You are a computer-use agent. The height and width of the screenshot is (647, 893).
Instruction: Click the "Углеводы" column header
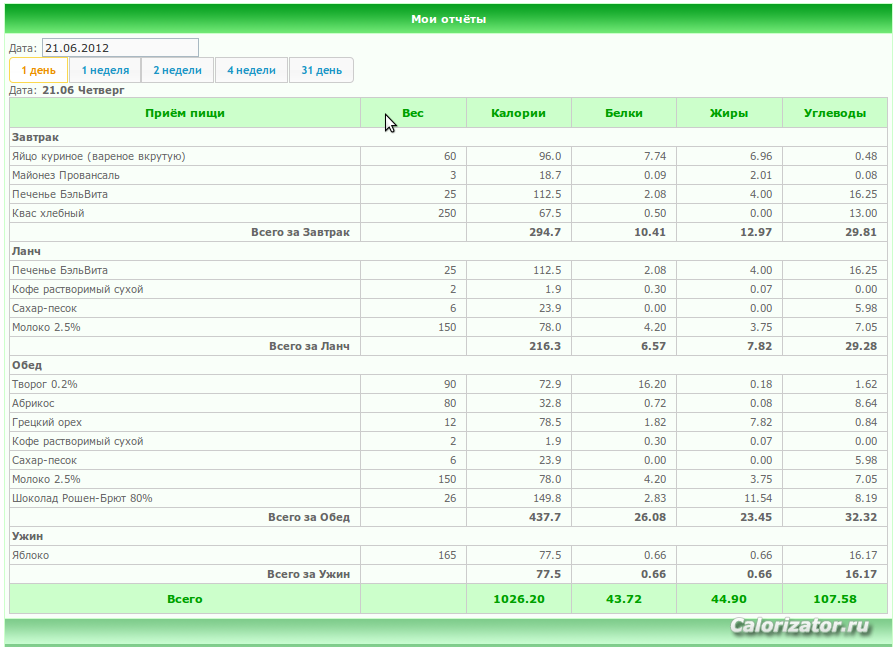[835, 113]
